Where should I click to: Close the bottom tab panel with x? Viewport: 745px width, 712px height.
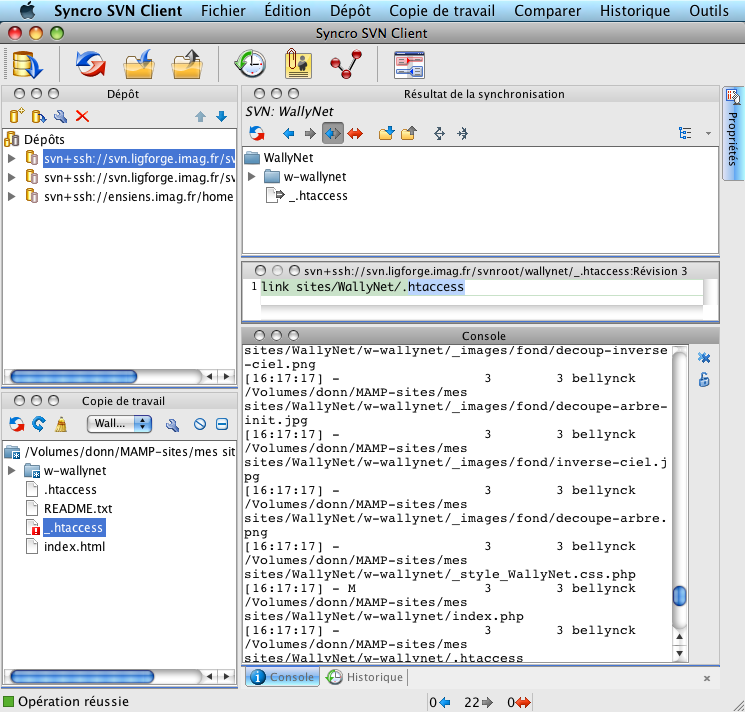click(x=707, y=678)
